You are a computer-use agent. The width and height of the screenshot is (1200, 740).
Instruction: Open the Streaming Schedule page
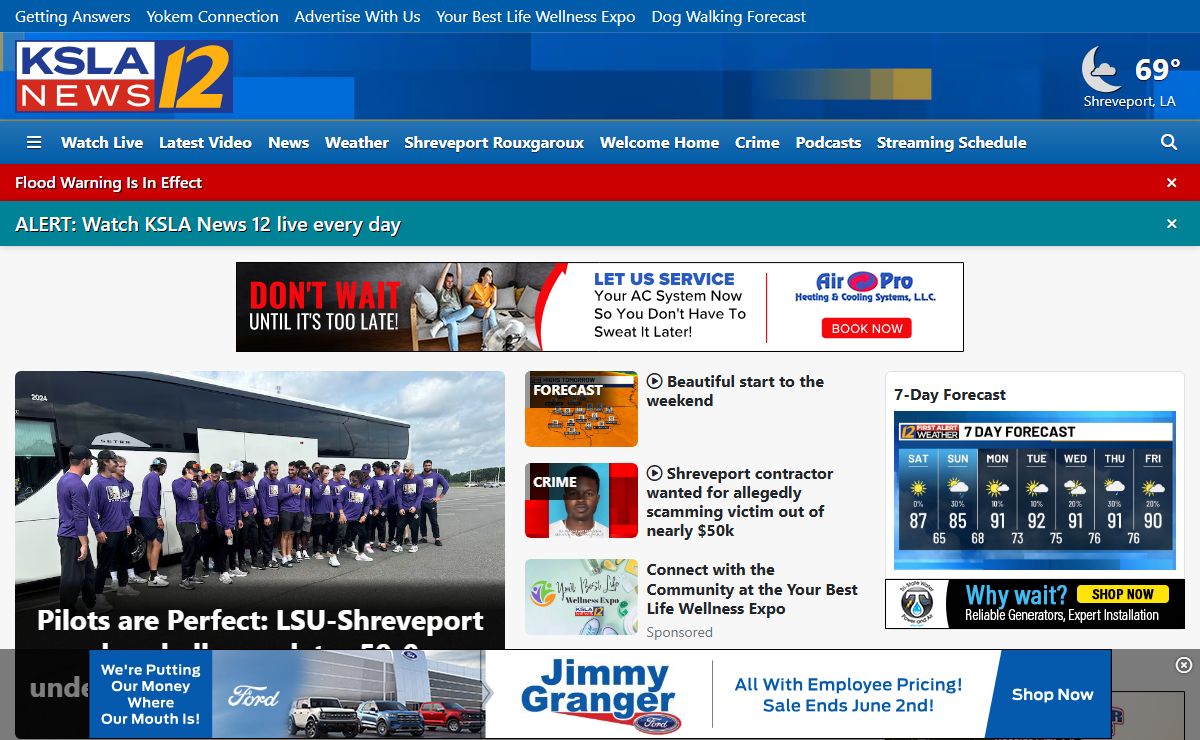point(952,142)
